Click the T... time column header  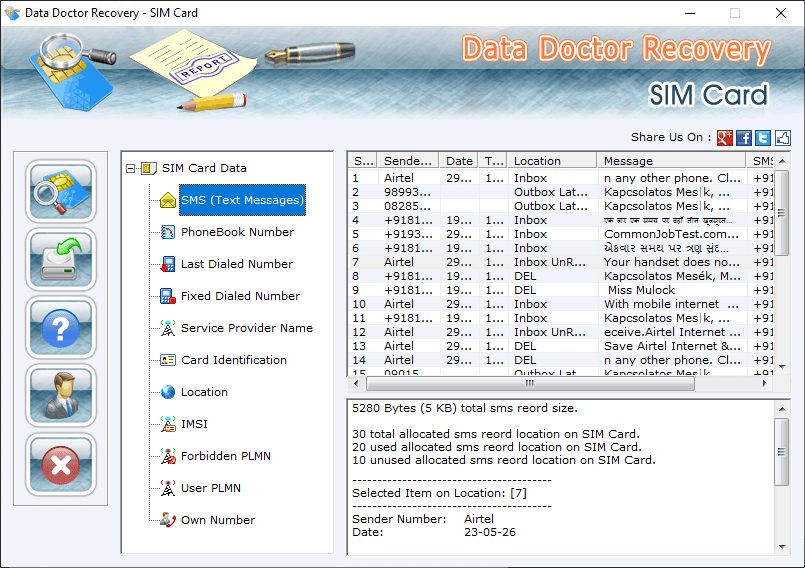pyautogui.click(x=493, y=161)
